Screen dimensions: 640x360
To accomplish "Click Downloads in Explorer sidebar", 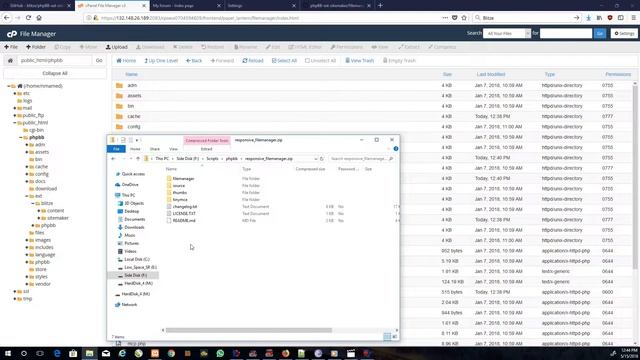I will tap(134, 227).
